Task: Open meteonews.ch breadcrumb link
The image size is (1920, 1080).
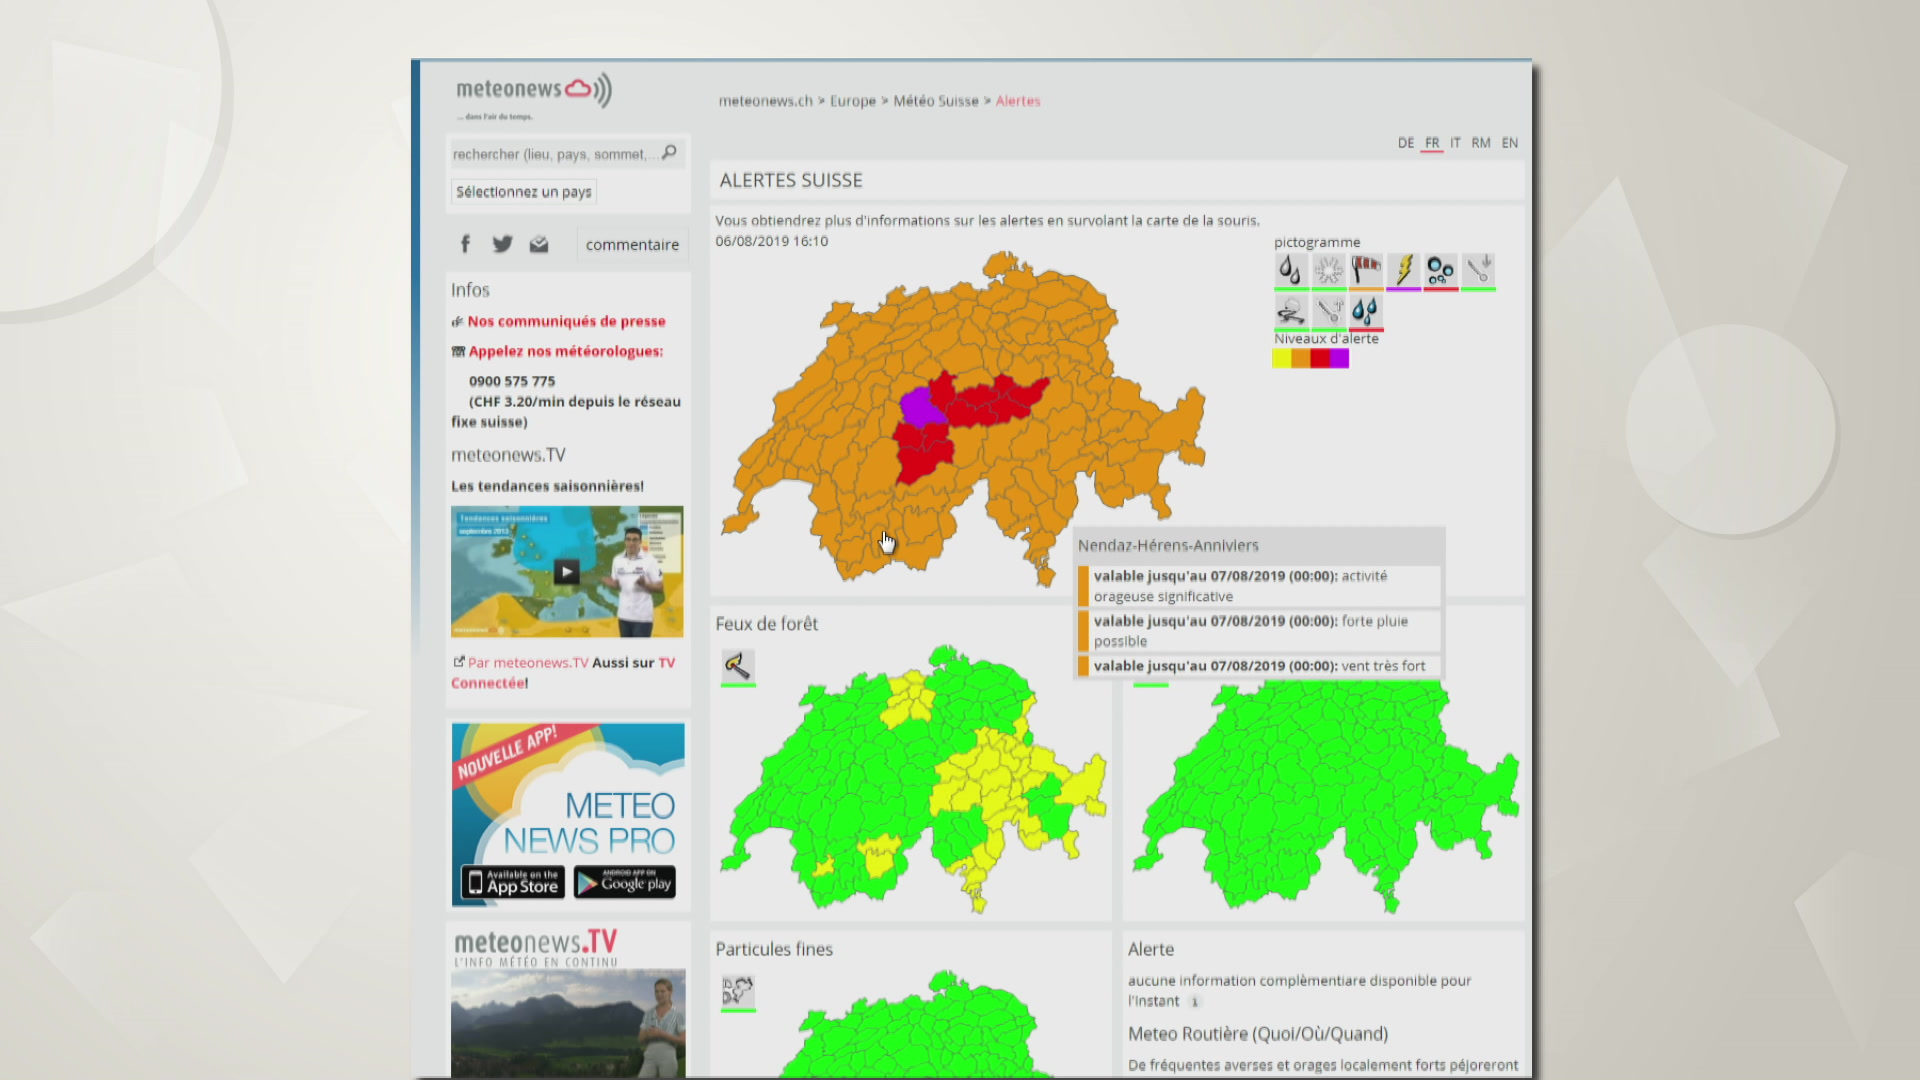Action: (765, 101)
